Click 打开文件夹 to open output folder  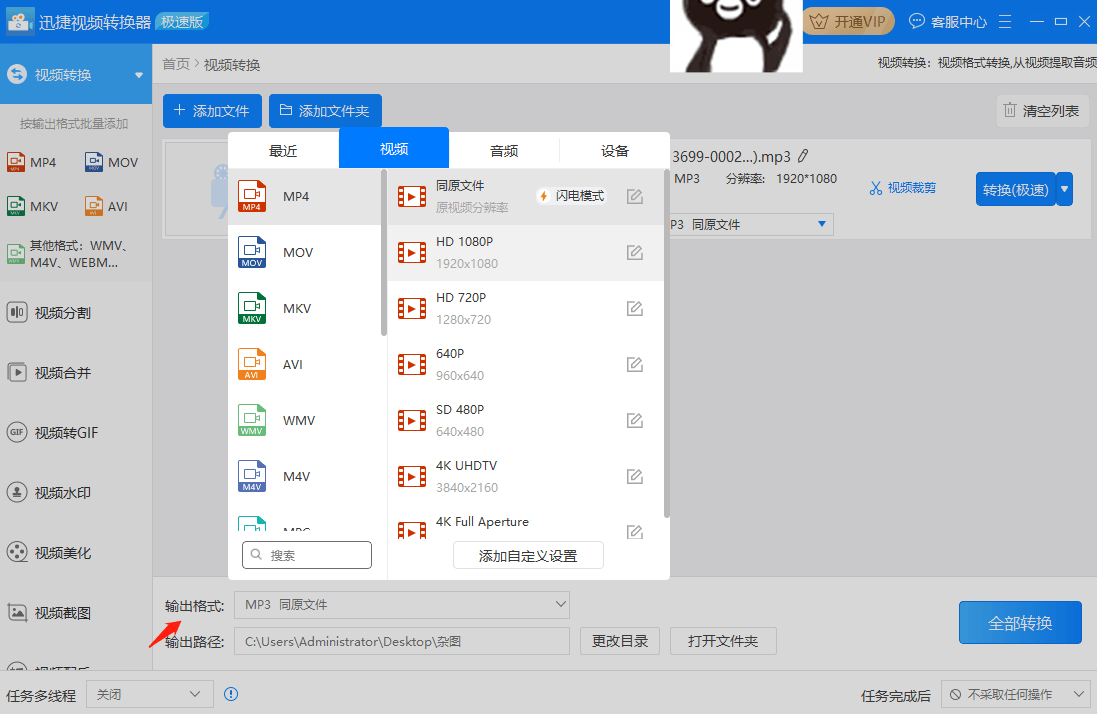(723, 641)
